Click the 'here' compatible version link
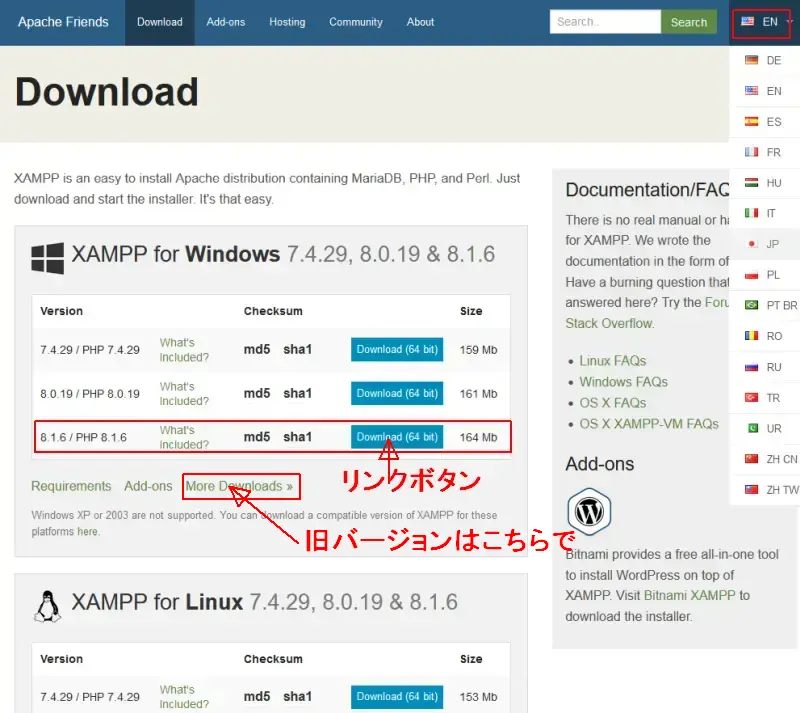 [87, 531]
